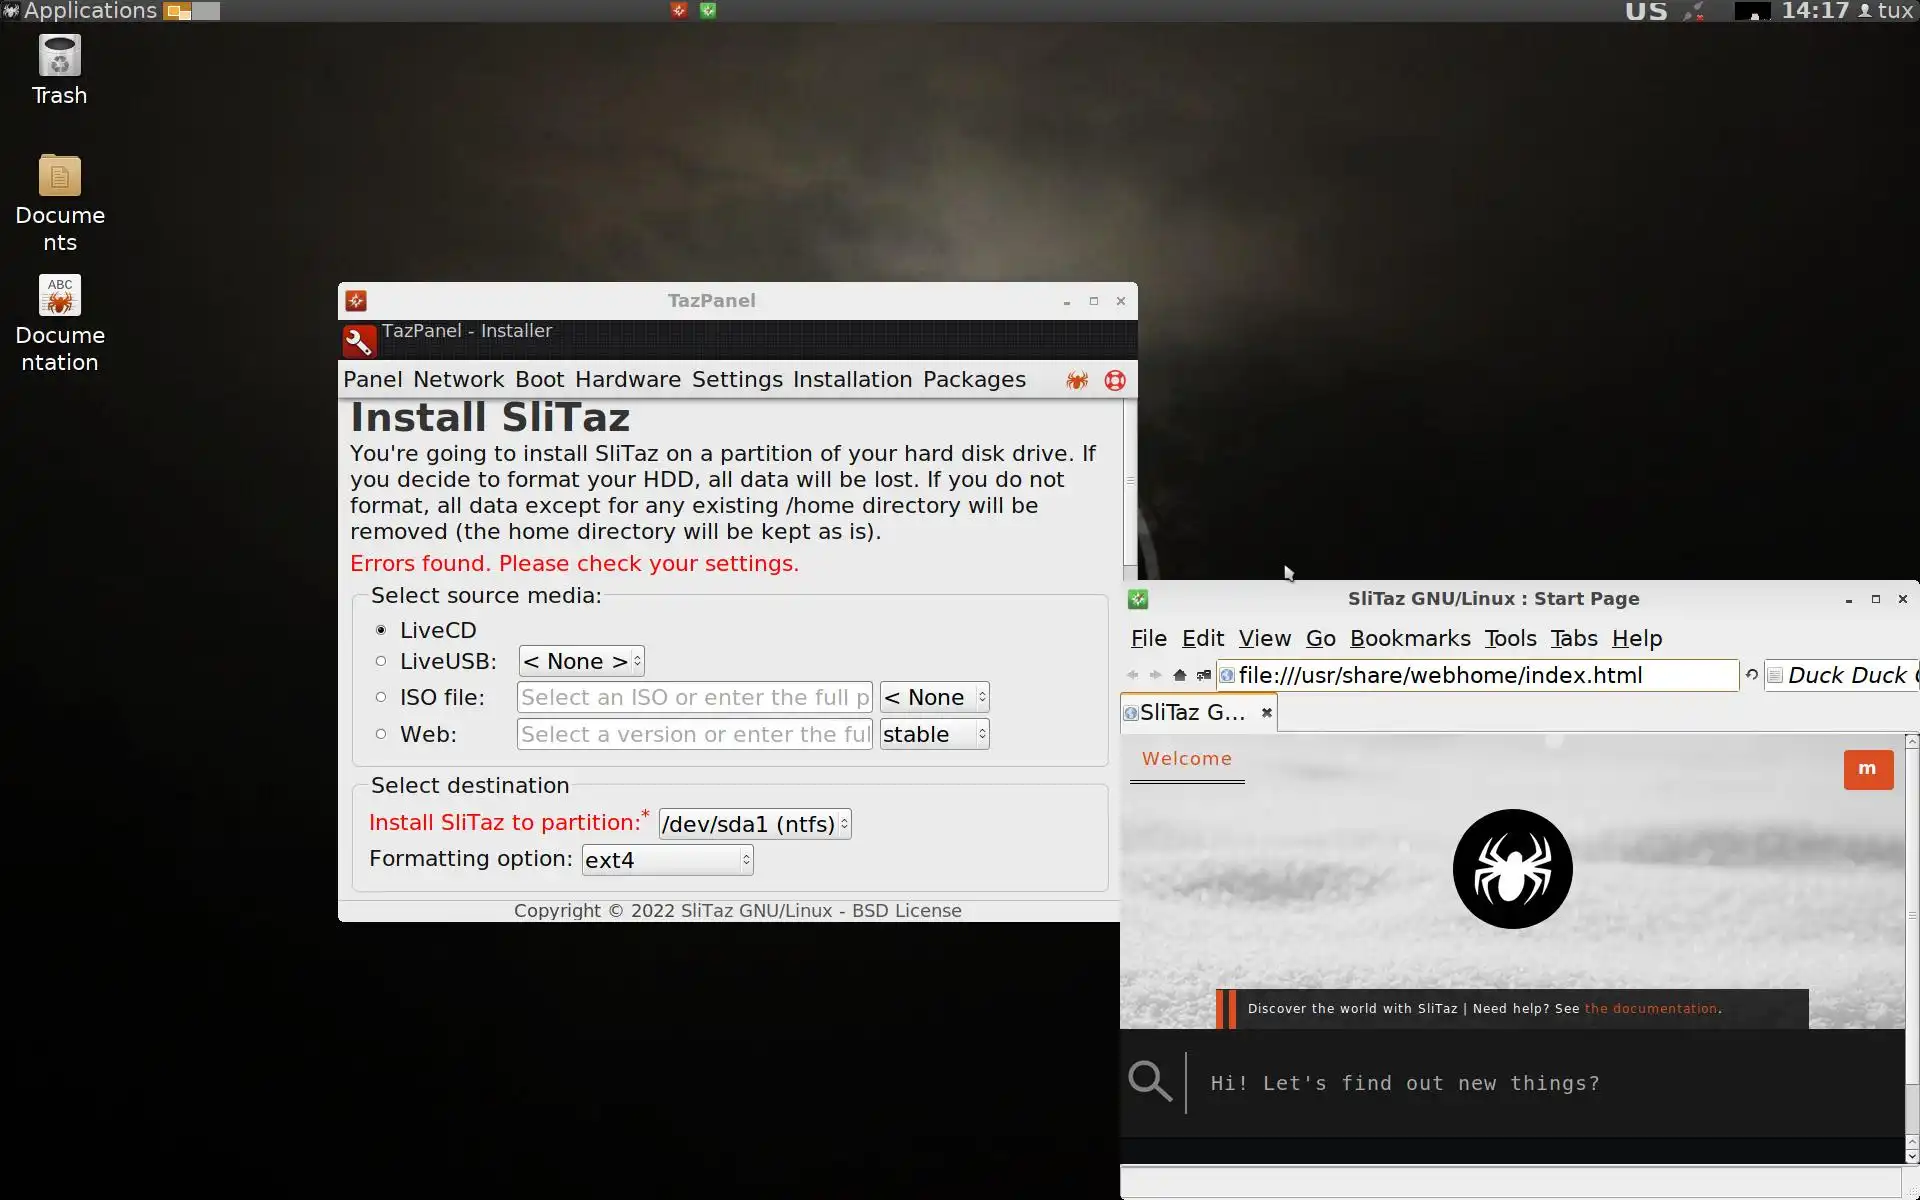Click the Welcome link on start page
This screenshot has width=1920, height=1200.
pyautogui.click(x=1186, y=759)
